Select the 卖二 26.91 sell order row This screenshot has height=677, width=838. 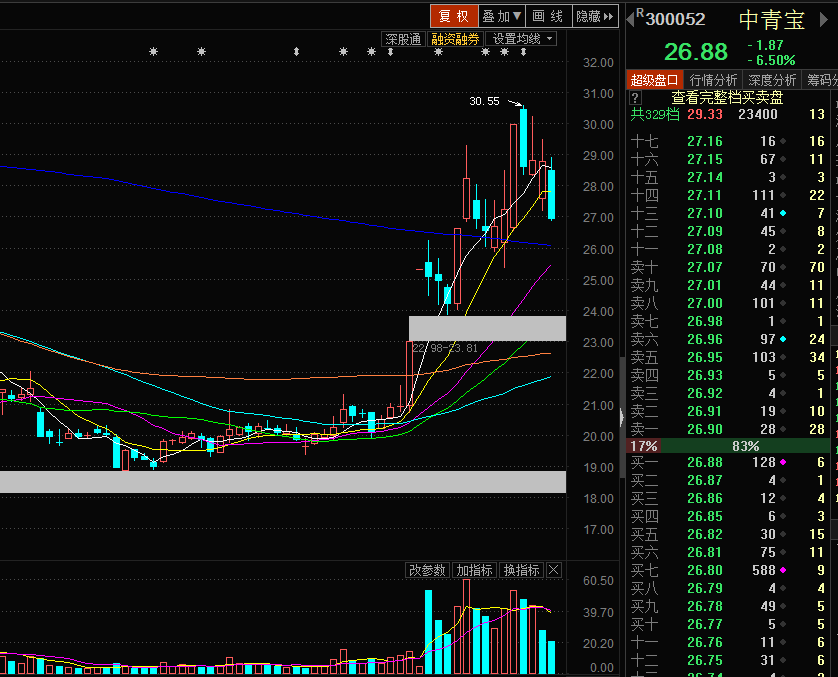point(728,411)
